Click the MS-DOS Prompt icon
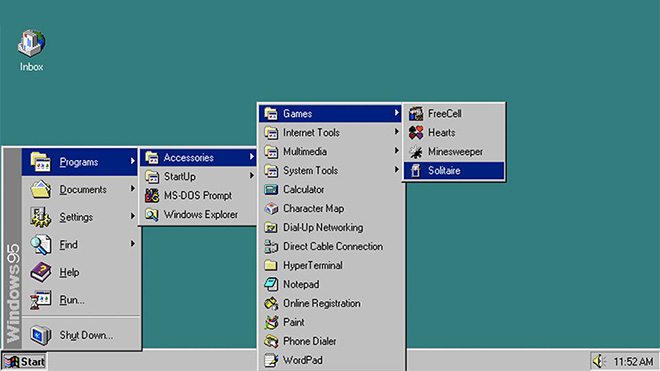Viewport: 660px width, 371px height. [x=152, y=195]
